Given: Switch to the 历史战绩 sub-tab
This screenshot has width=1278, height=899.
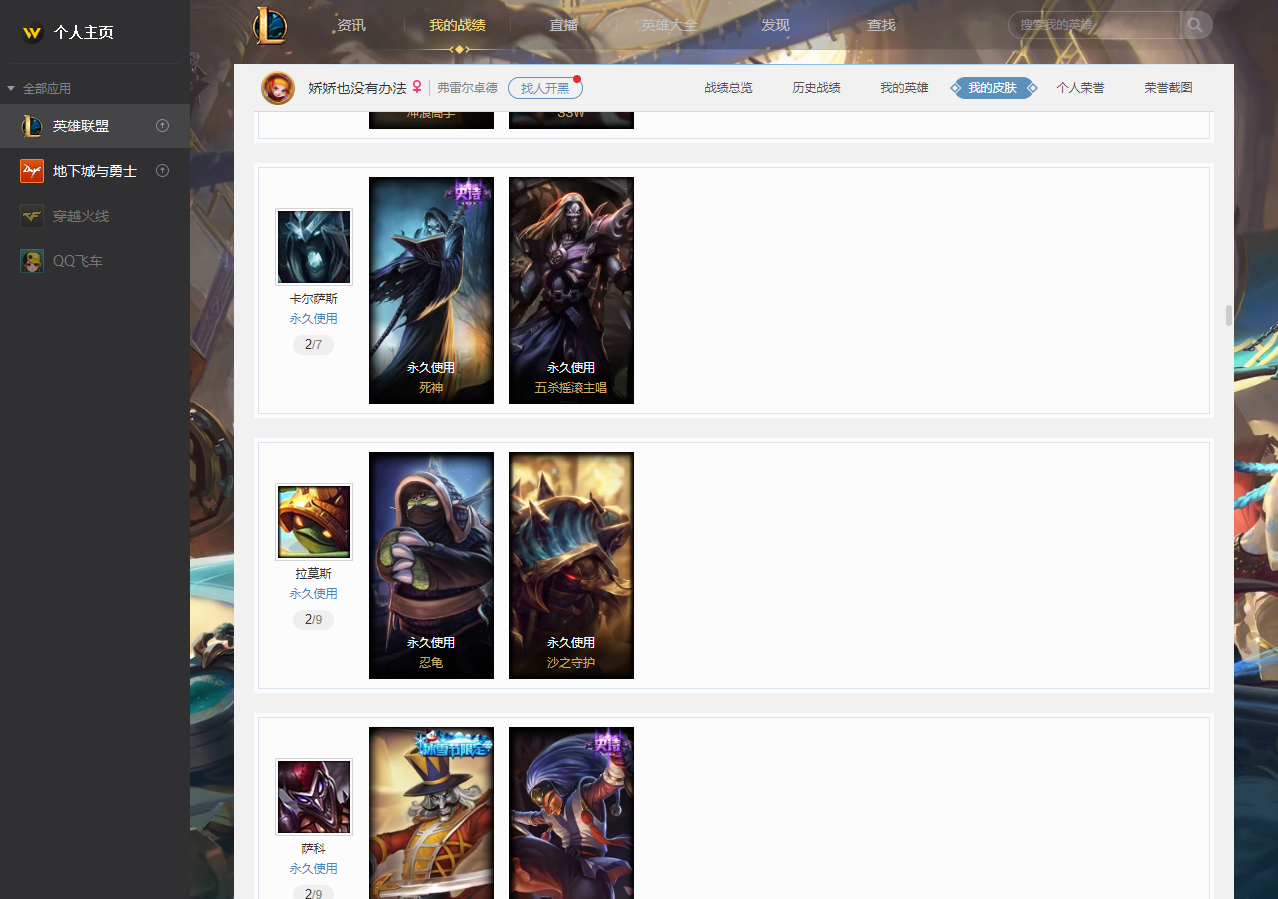Looking at the screenshot, I should pos(816,88).
